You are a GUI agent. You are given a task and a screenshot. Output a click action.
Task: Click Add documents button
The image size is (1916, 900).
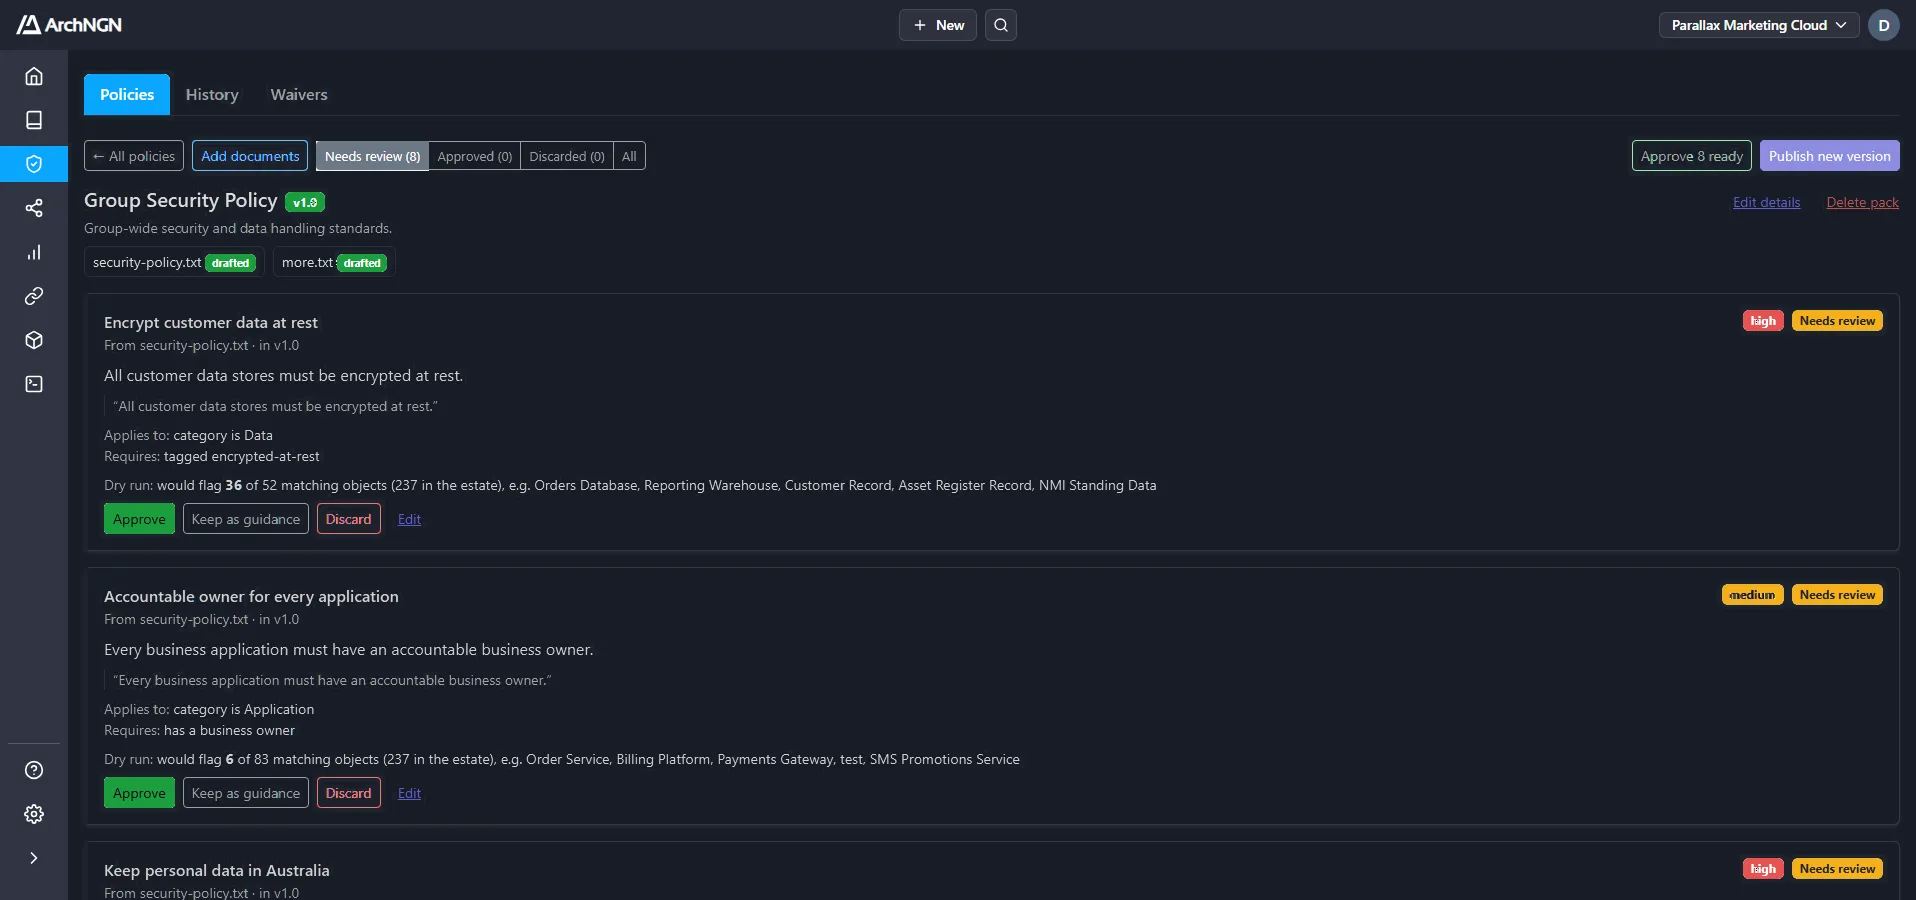tap(250, 156)
